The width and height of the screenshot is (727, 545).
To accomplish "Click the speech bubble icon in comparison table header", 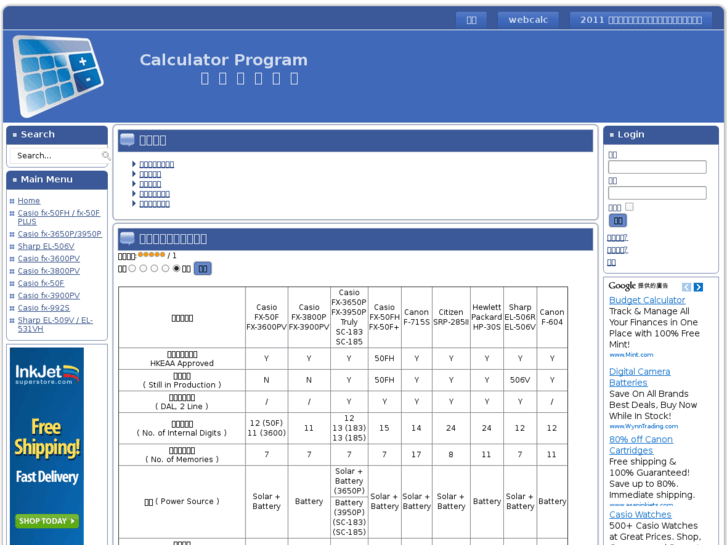I will [127, 238].
